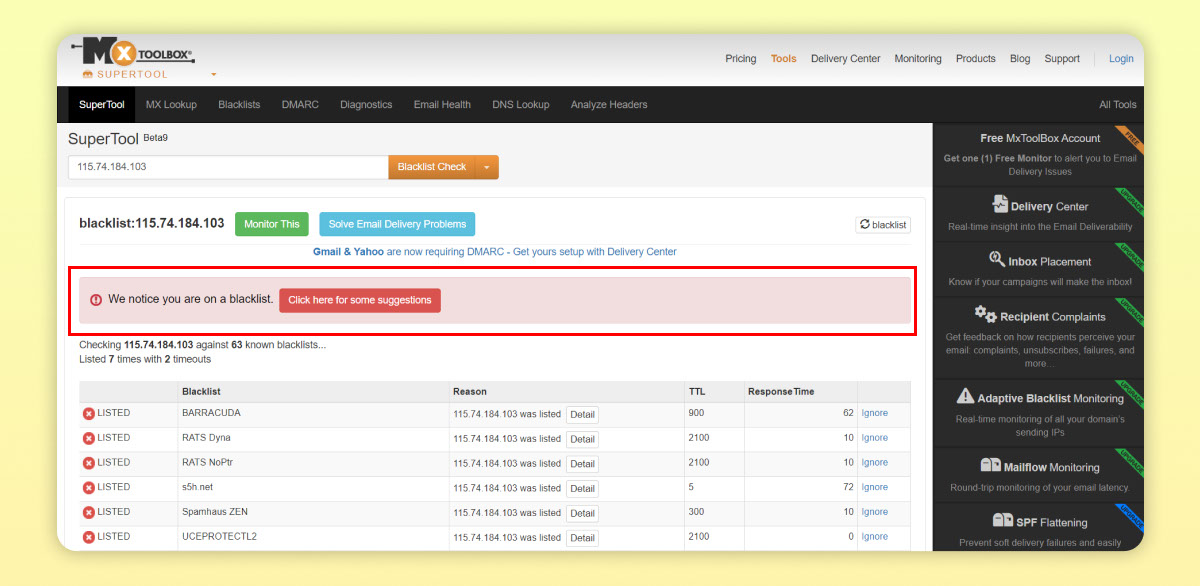Click the red LISTED icon for Spamhaus ZEN
1200x586 pixels.
coord(88,512)
